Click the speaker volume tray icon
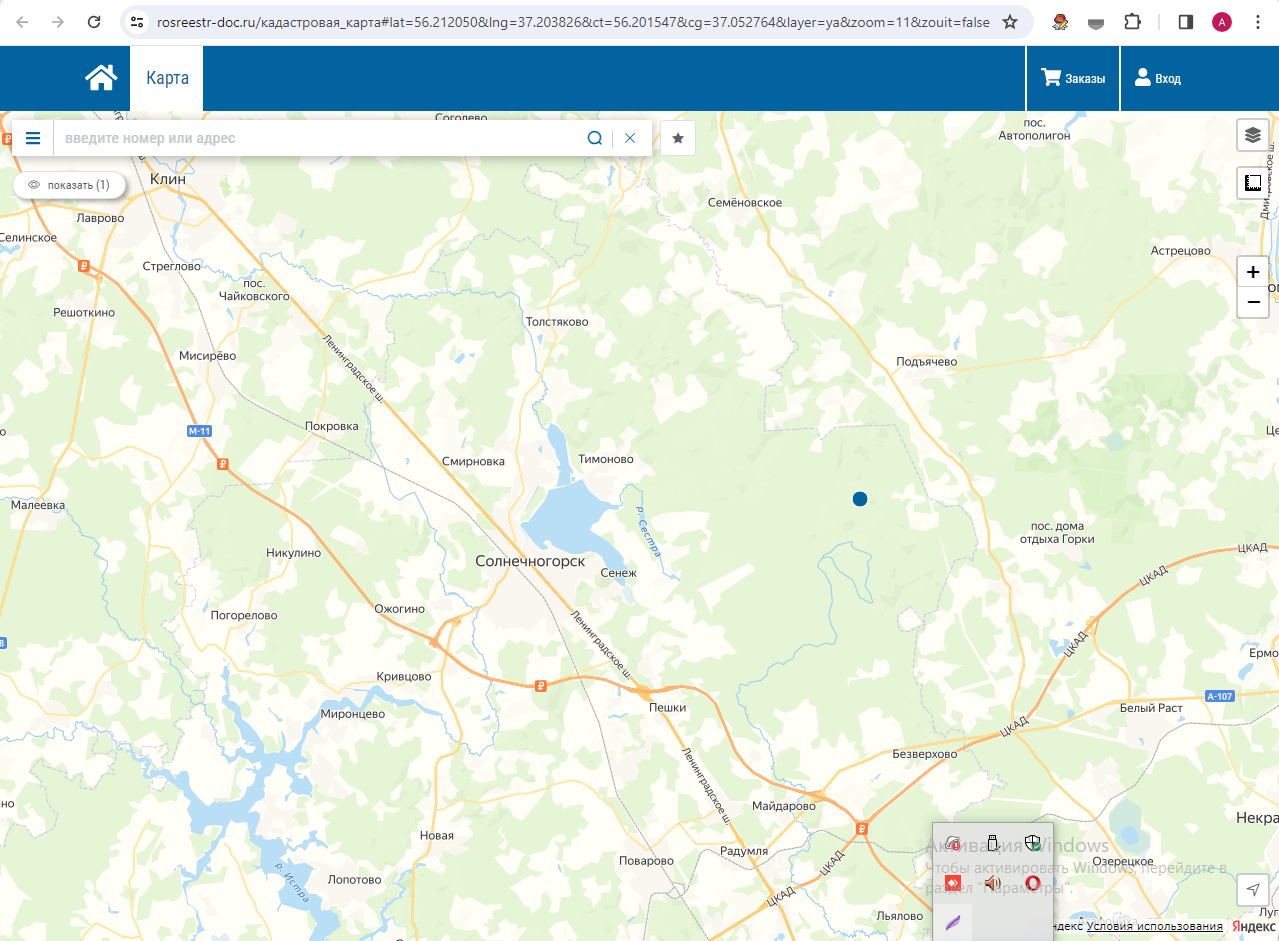 992,883
